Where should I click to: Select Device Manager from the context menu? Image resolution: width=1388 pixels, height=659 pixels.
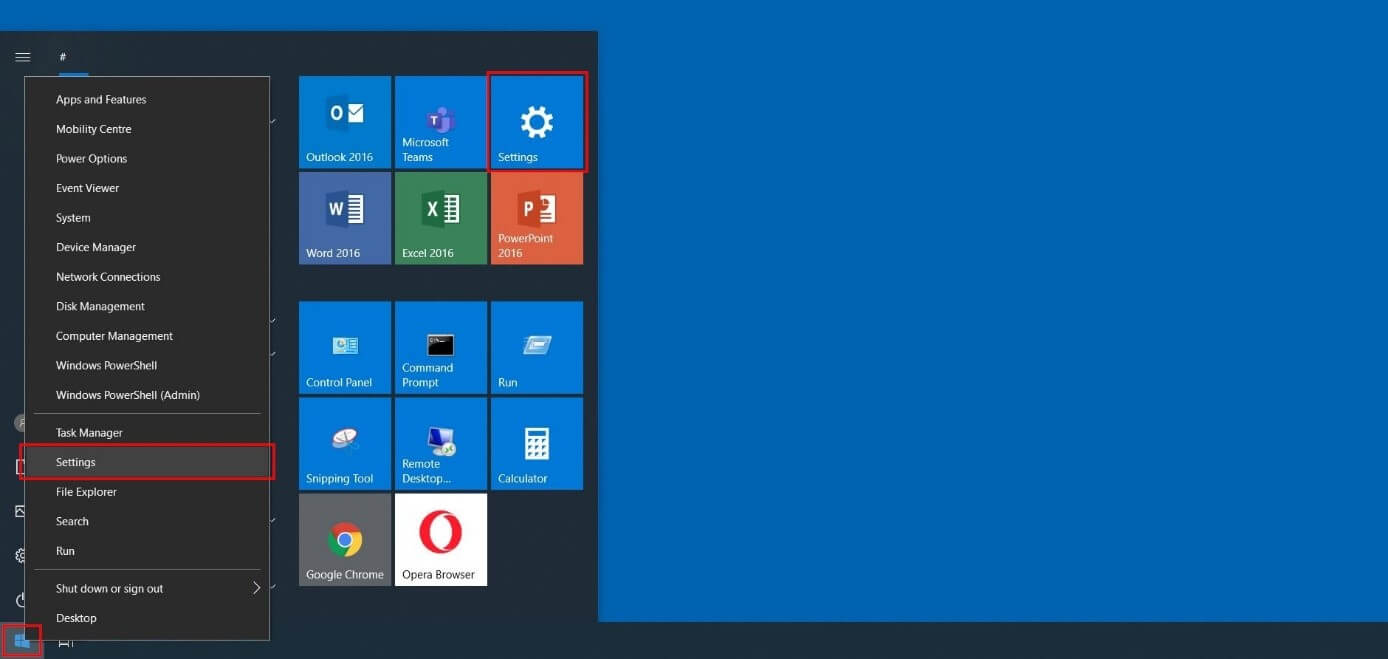96,247
